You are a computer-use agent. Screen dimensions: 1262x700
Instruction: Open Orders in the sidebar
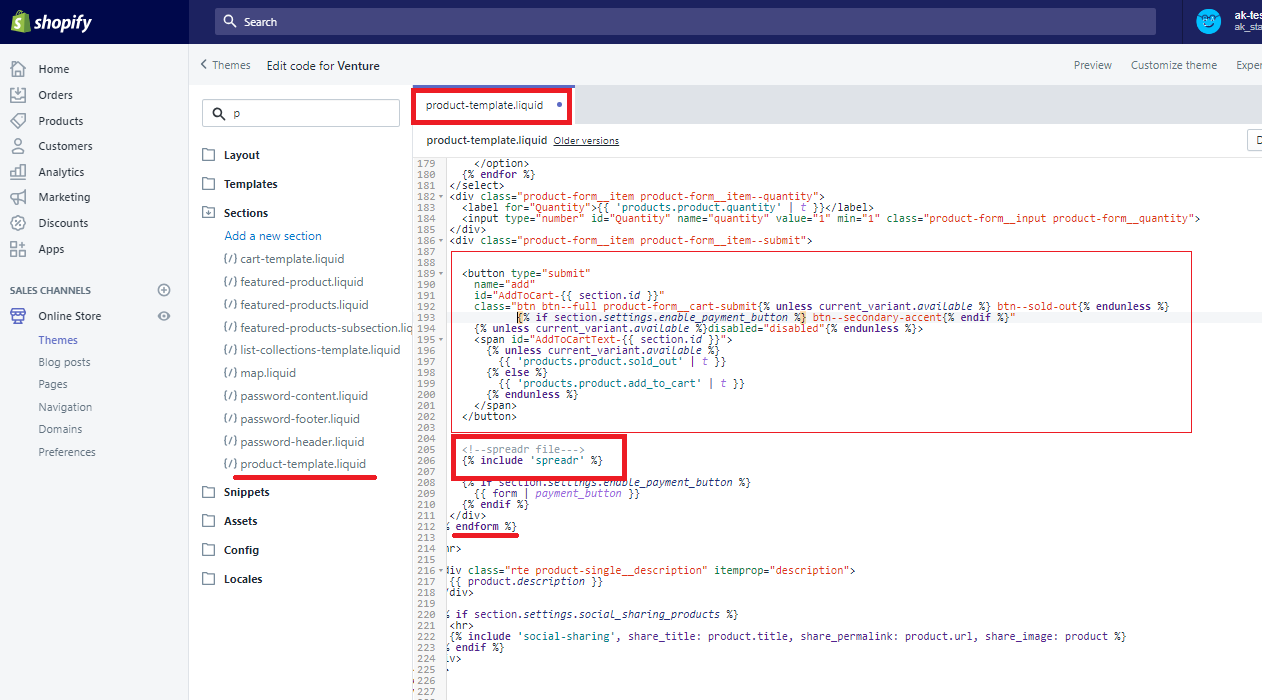pos(56,95)
